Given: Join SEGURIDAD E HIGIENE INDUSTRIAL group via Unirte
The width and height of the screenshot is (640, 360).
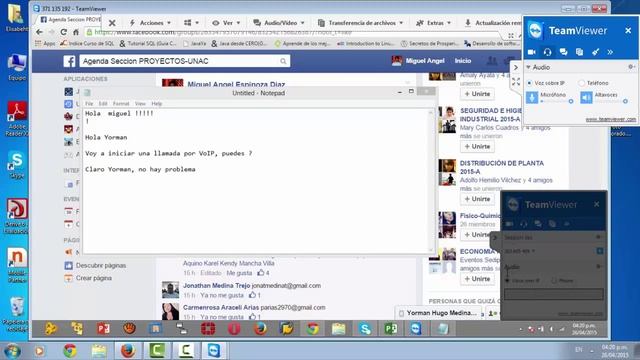Looking at the screenshot, I should pyautogui.click(x=477, y=146).
